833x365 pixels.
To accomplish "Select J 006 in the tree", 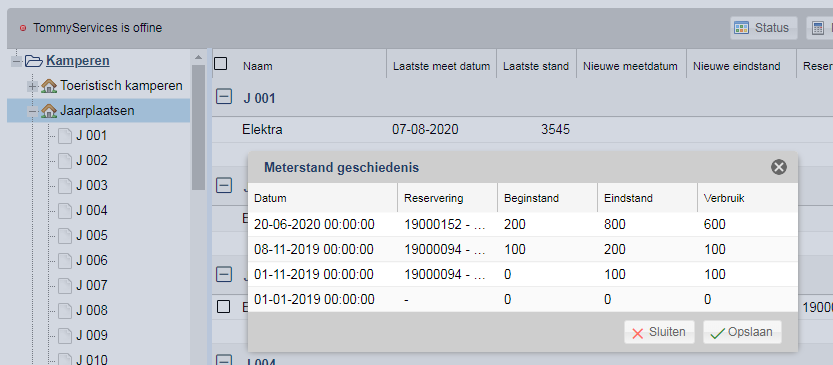I will (x=91, y=260).
